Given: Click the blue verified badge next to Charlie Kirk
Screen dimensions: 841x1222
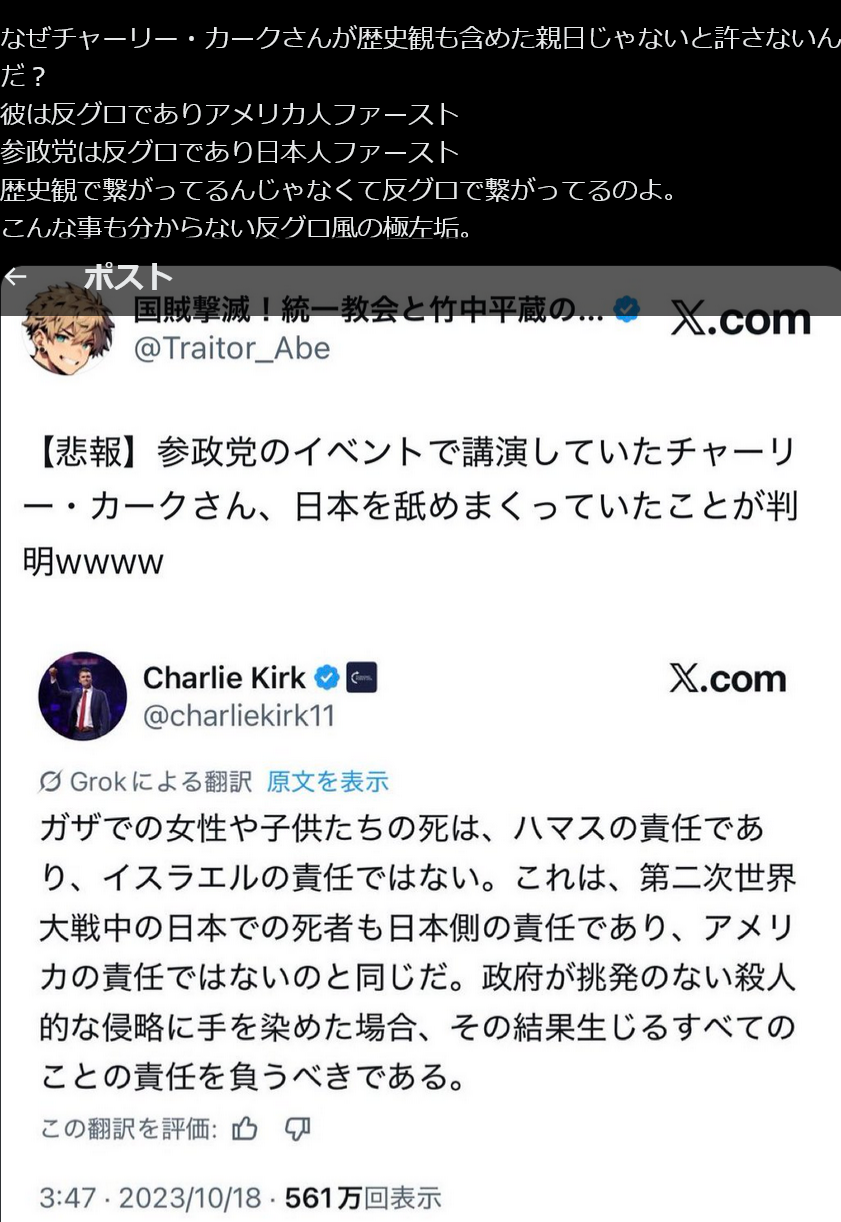Looking at the screenshot, I should pos(327,678).
